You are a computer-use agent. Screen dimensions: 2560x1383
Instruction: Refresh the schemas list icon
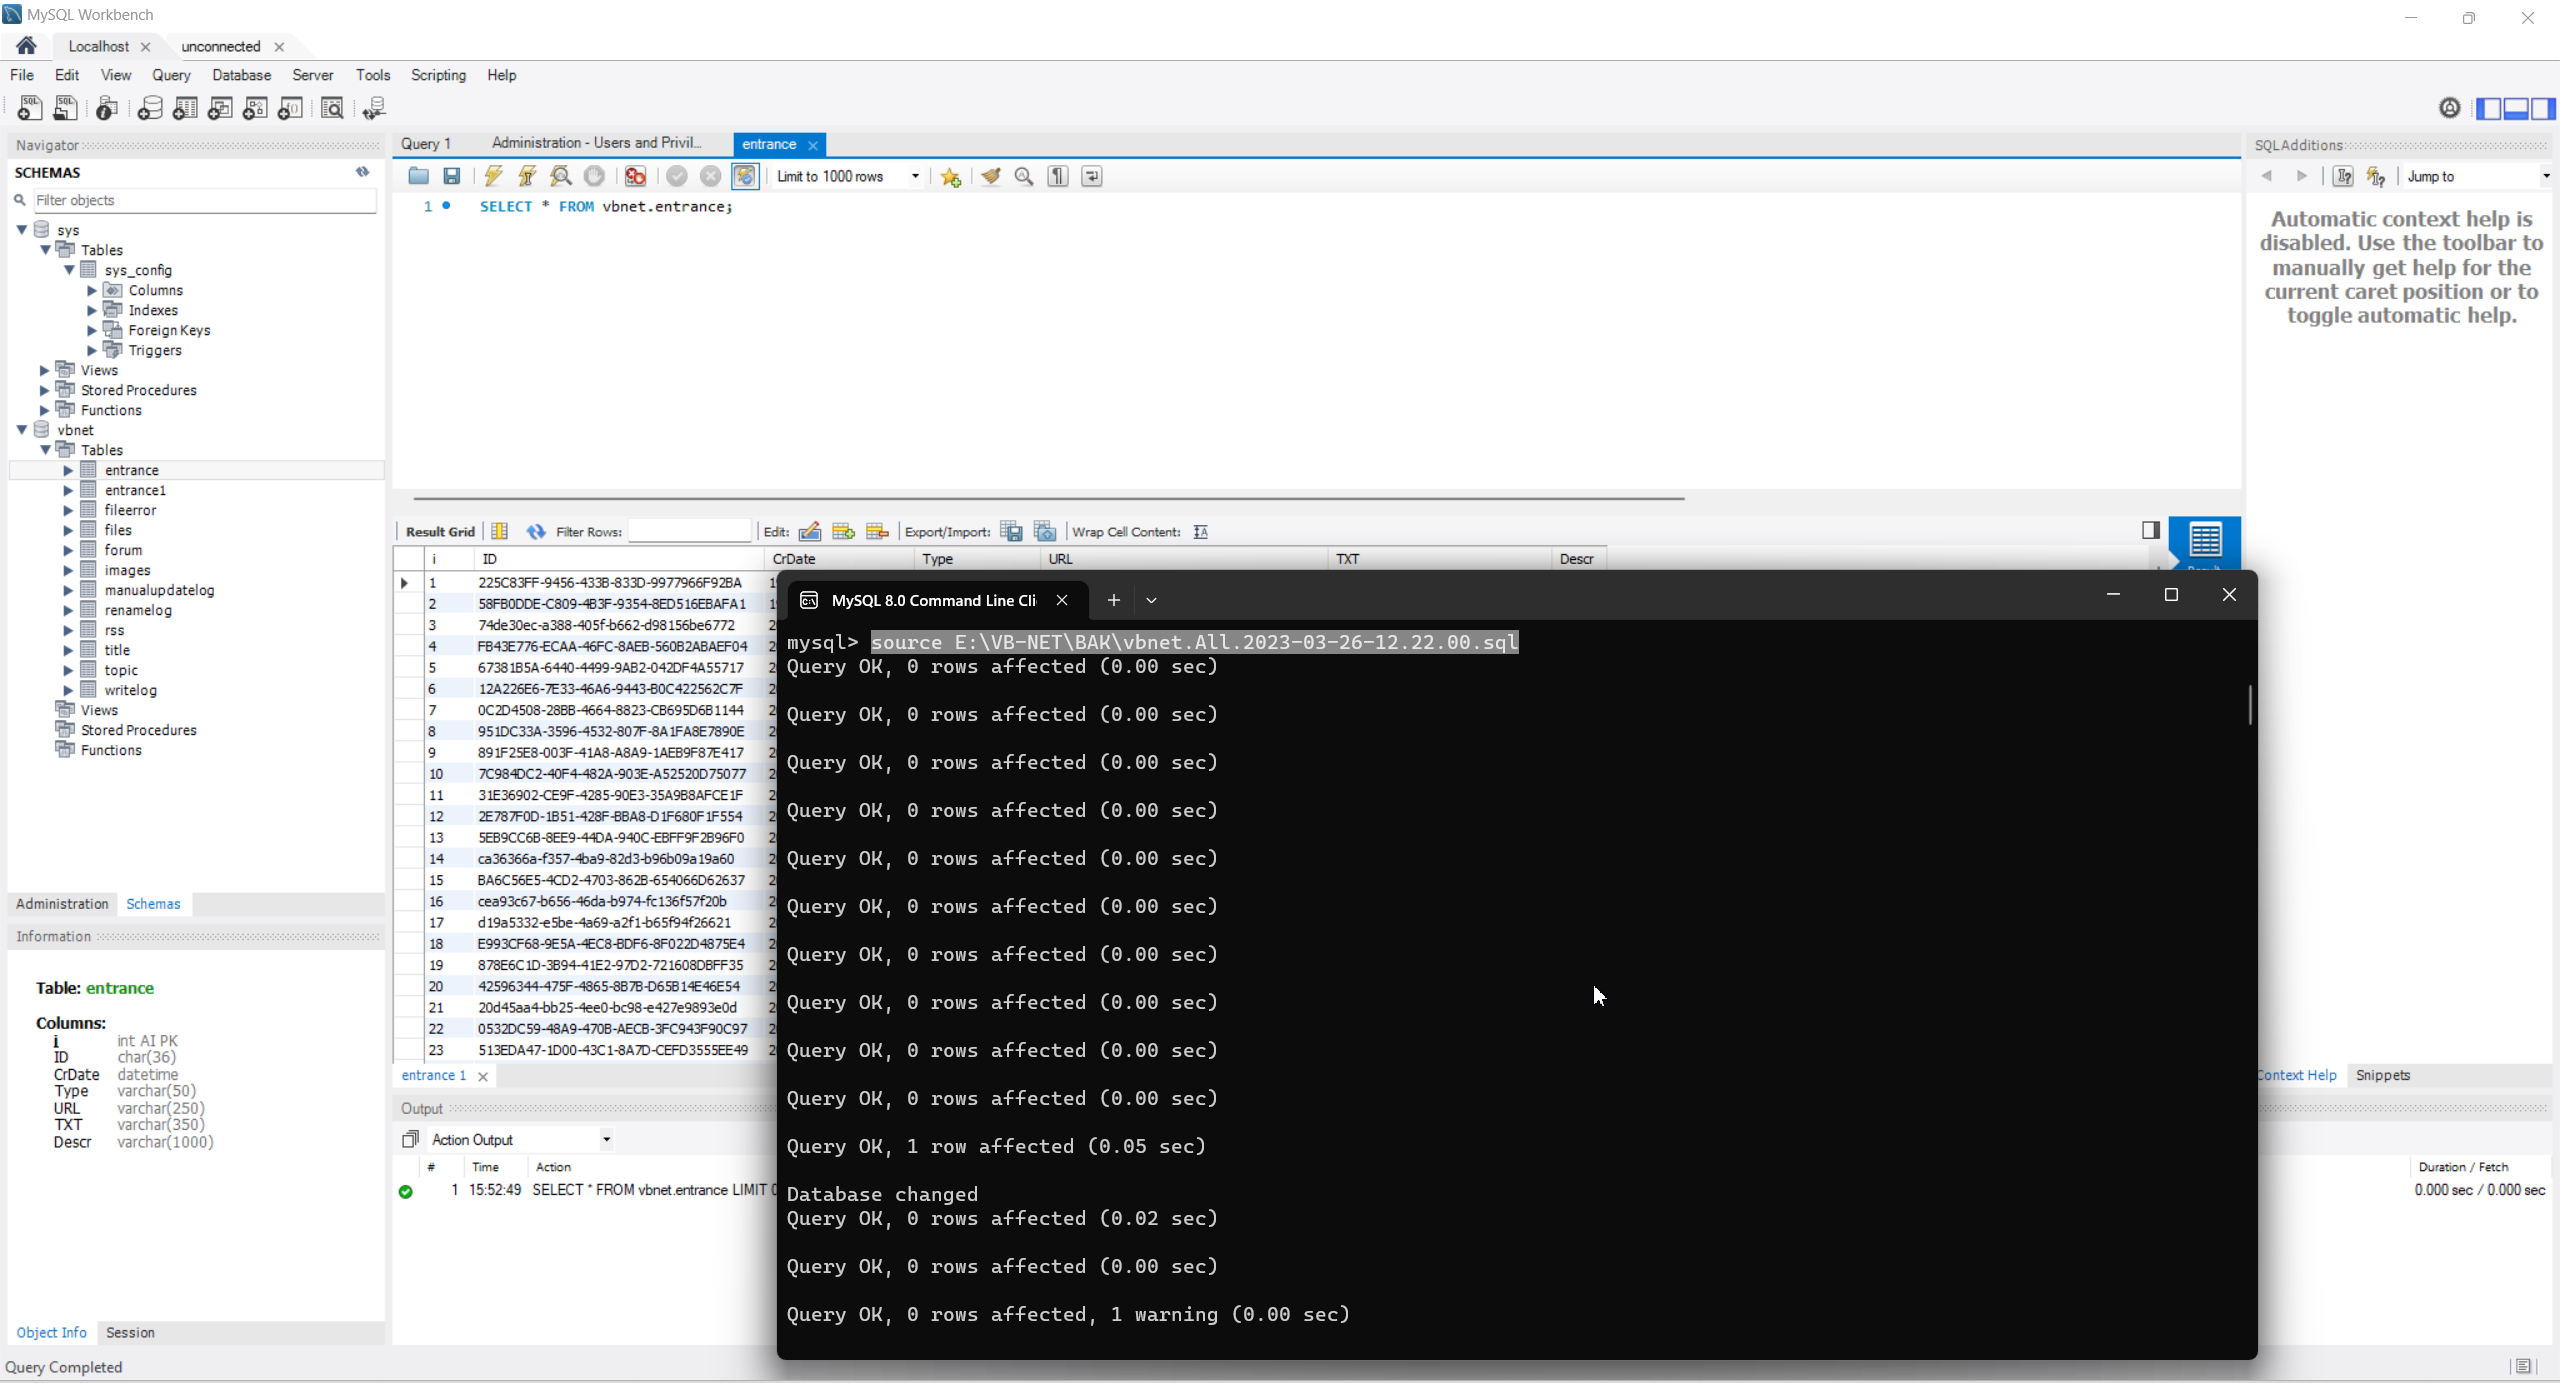click(x=362, y=172)
